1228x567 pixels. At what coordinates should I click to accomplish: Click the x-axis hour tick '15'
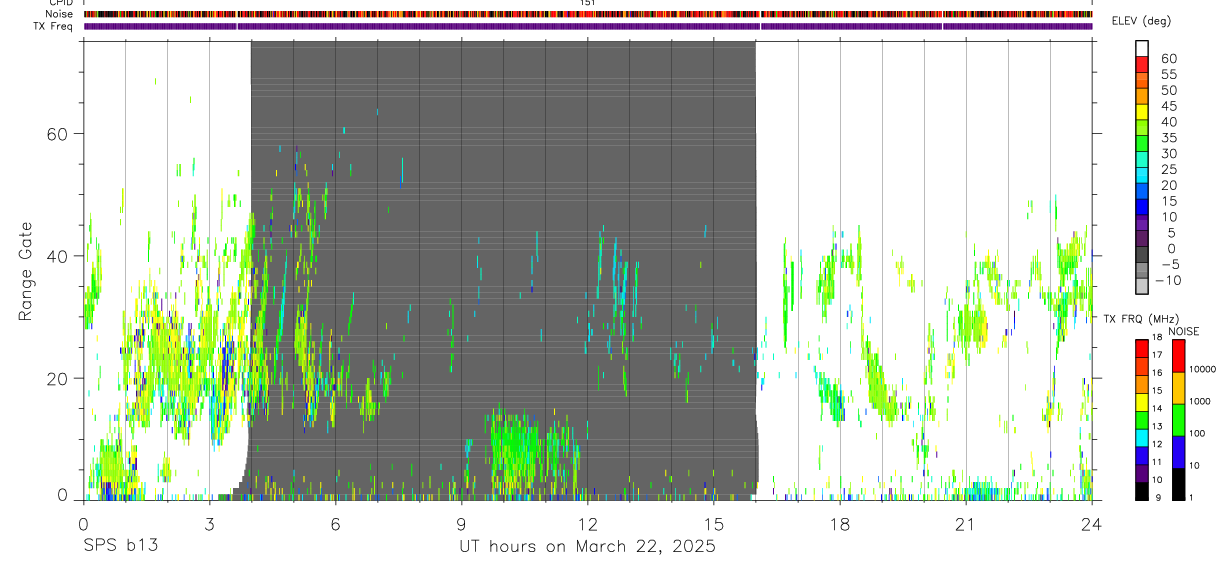pyautogui.click(x=714, y=524)
